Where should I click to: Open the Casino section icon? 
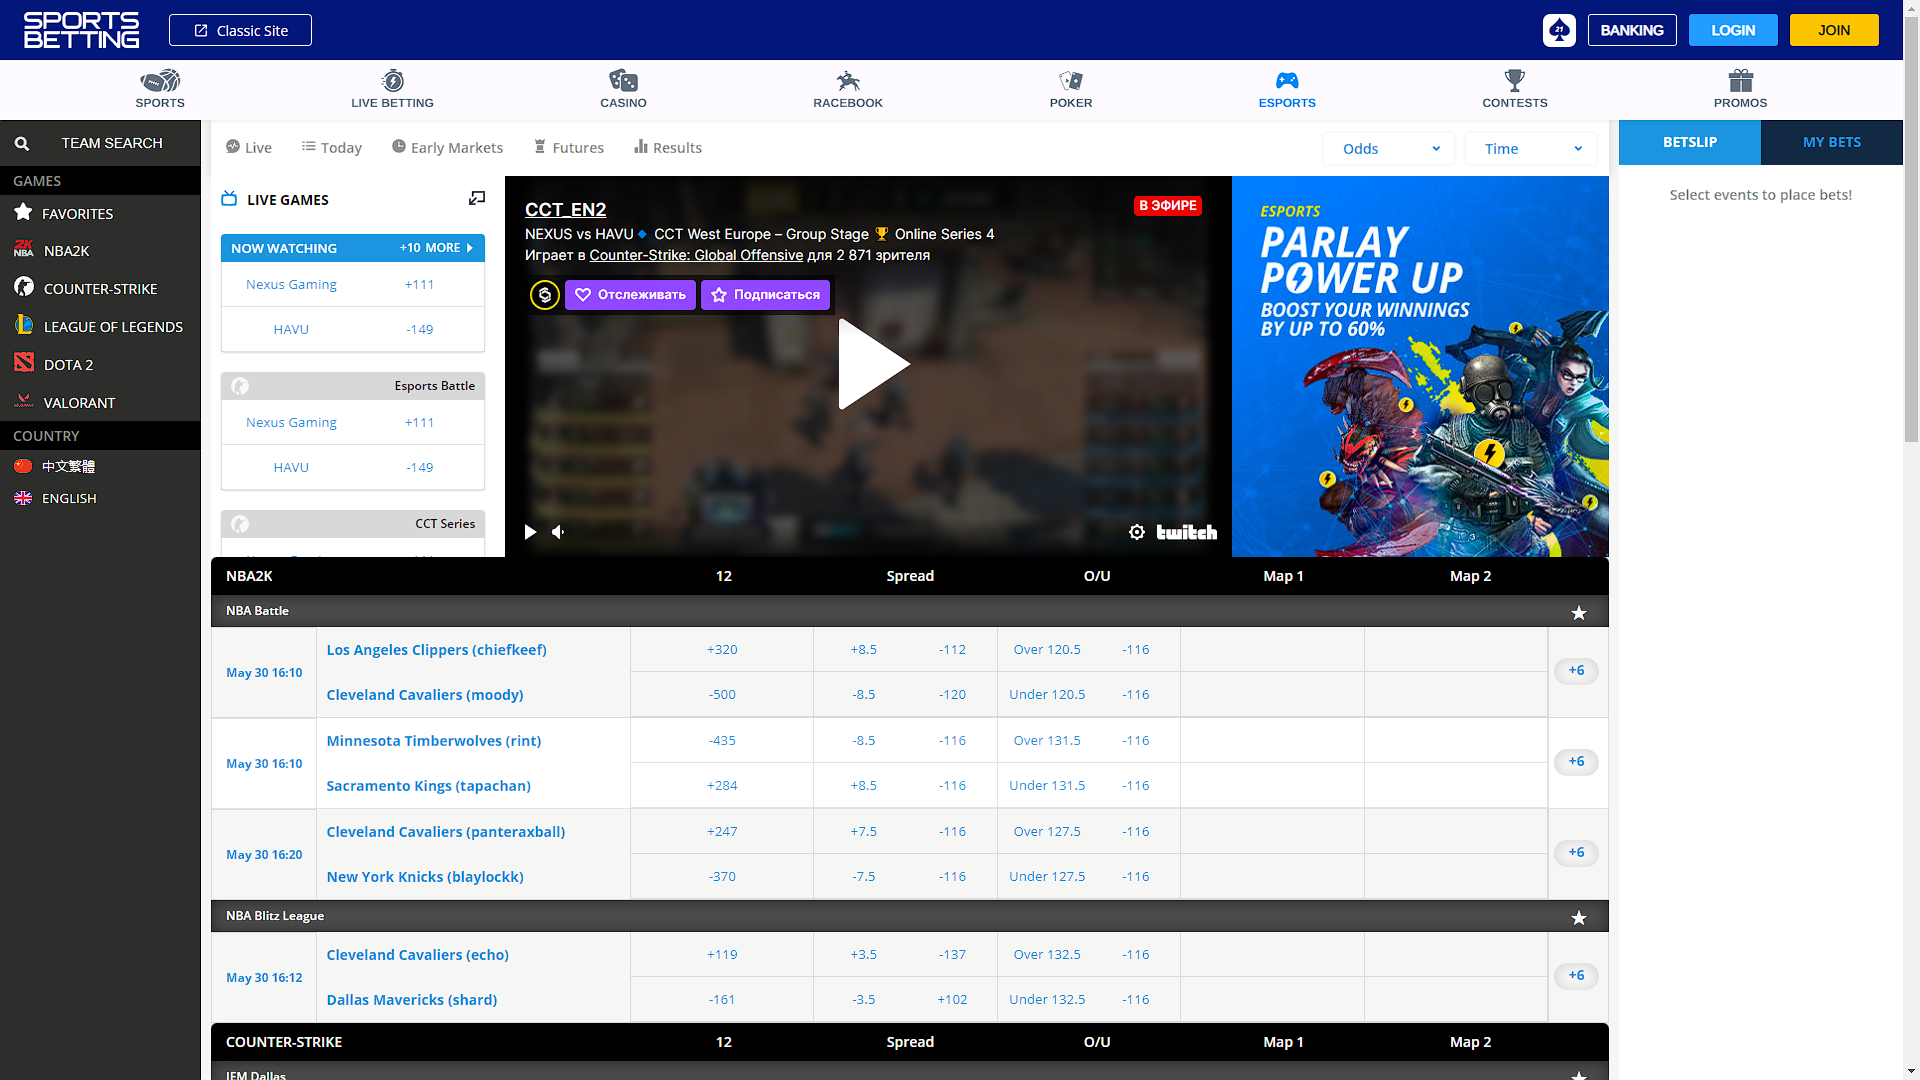(x=623, y=81)
